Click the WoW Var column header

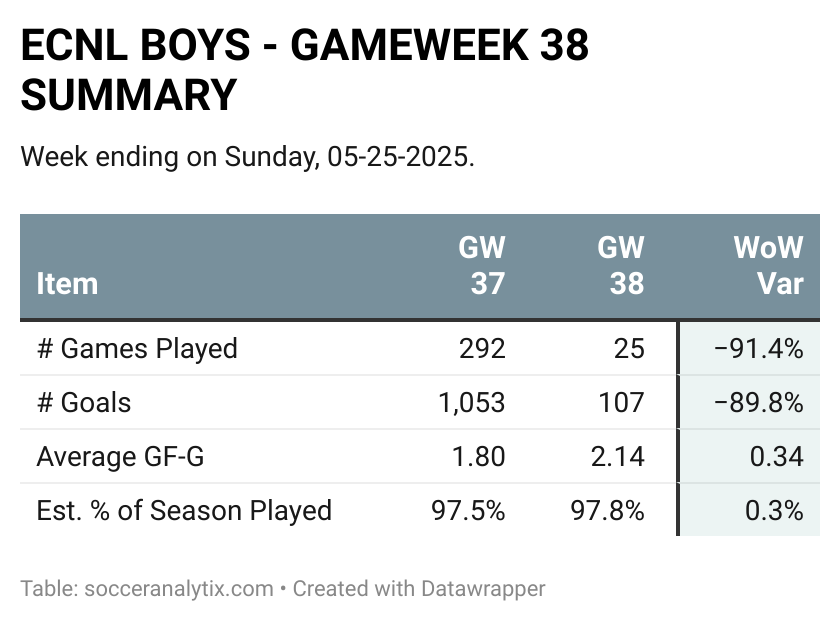(x=769, y=265)
